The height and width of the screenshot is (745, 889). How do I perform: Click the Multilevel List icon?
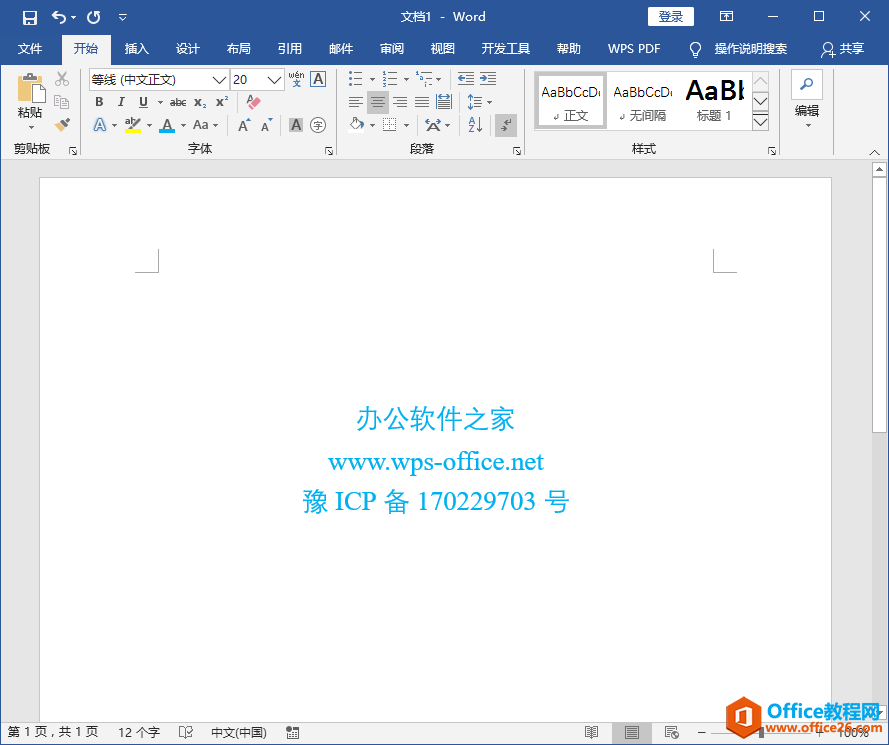click(424, 79)
